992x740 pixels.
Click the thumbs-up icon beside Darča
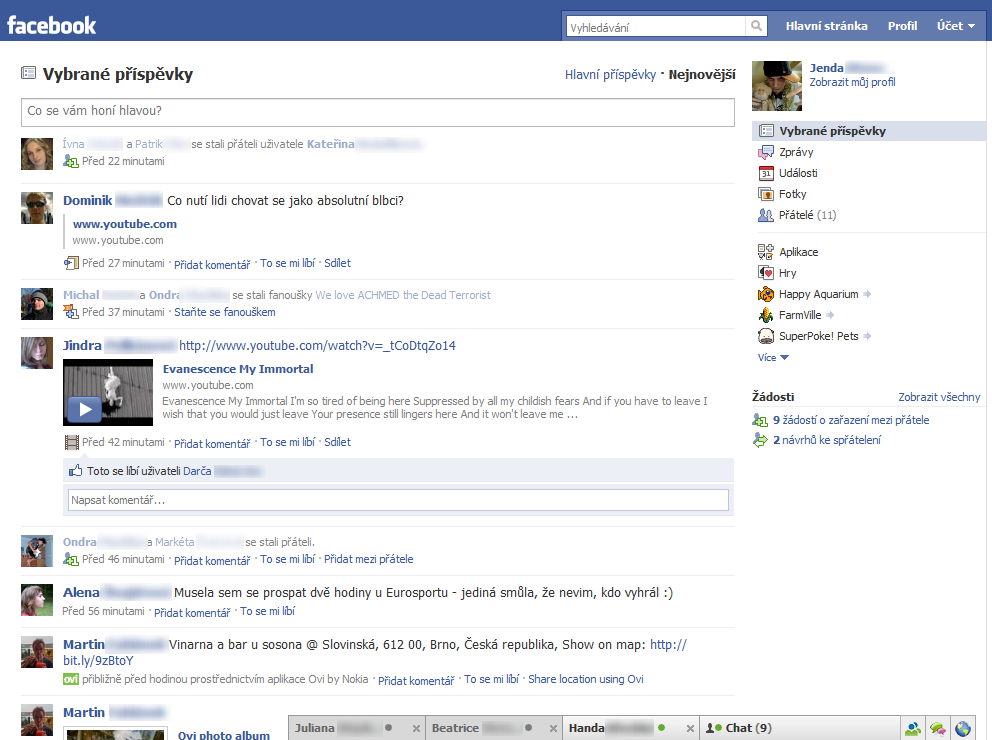pos(75,471)
